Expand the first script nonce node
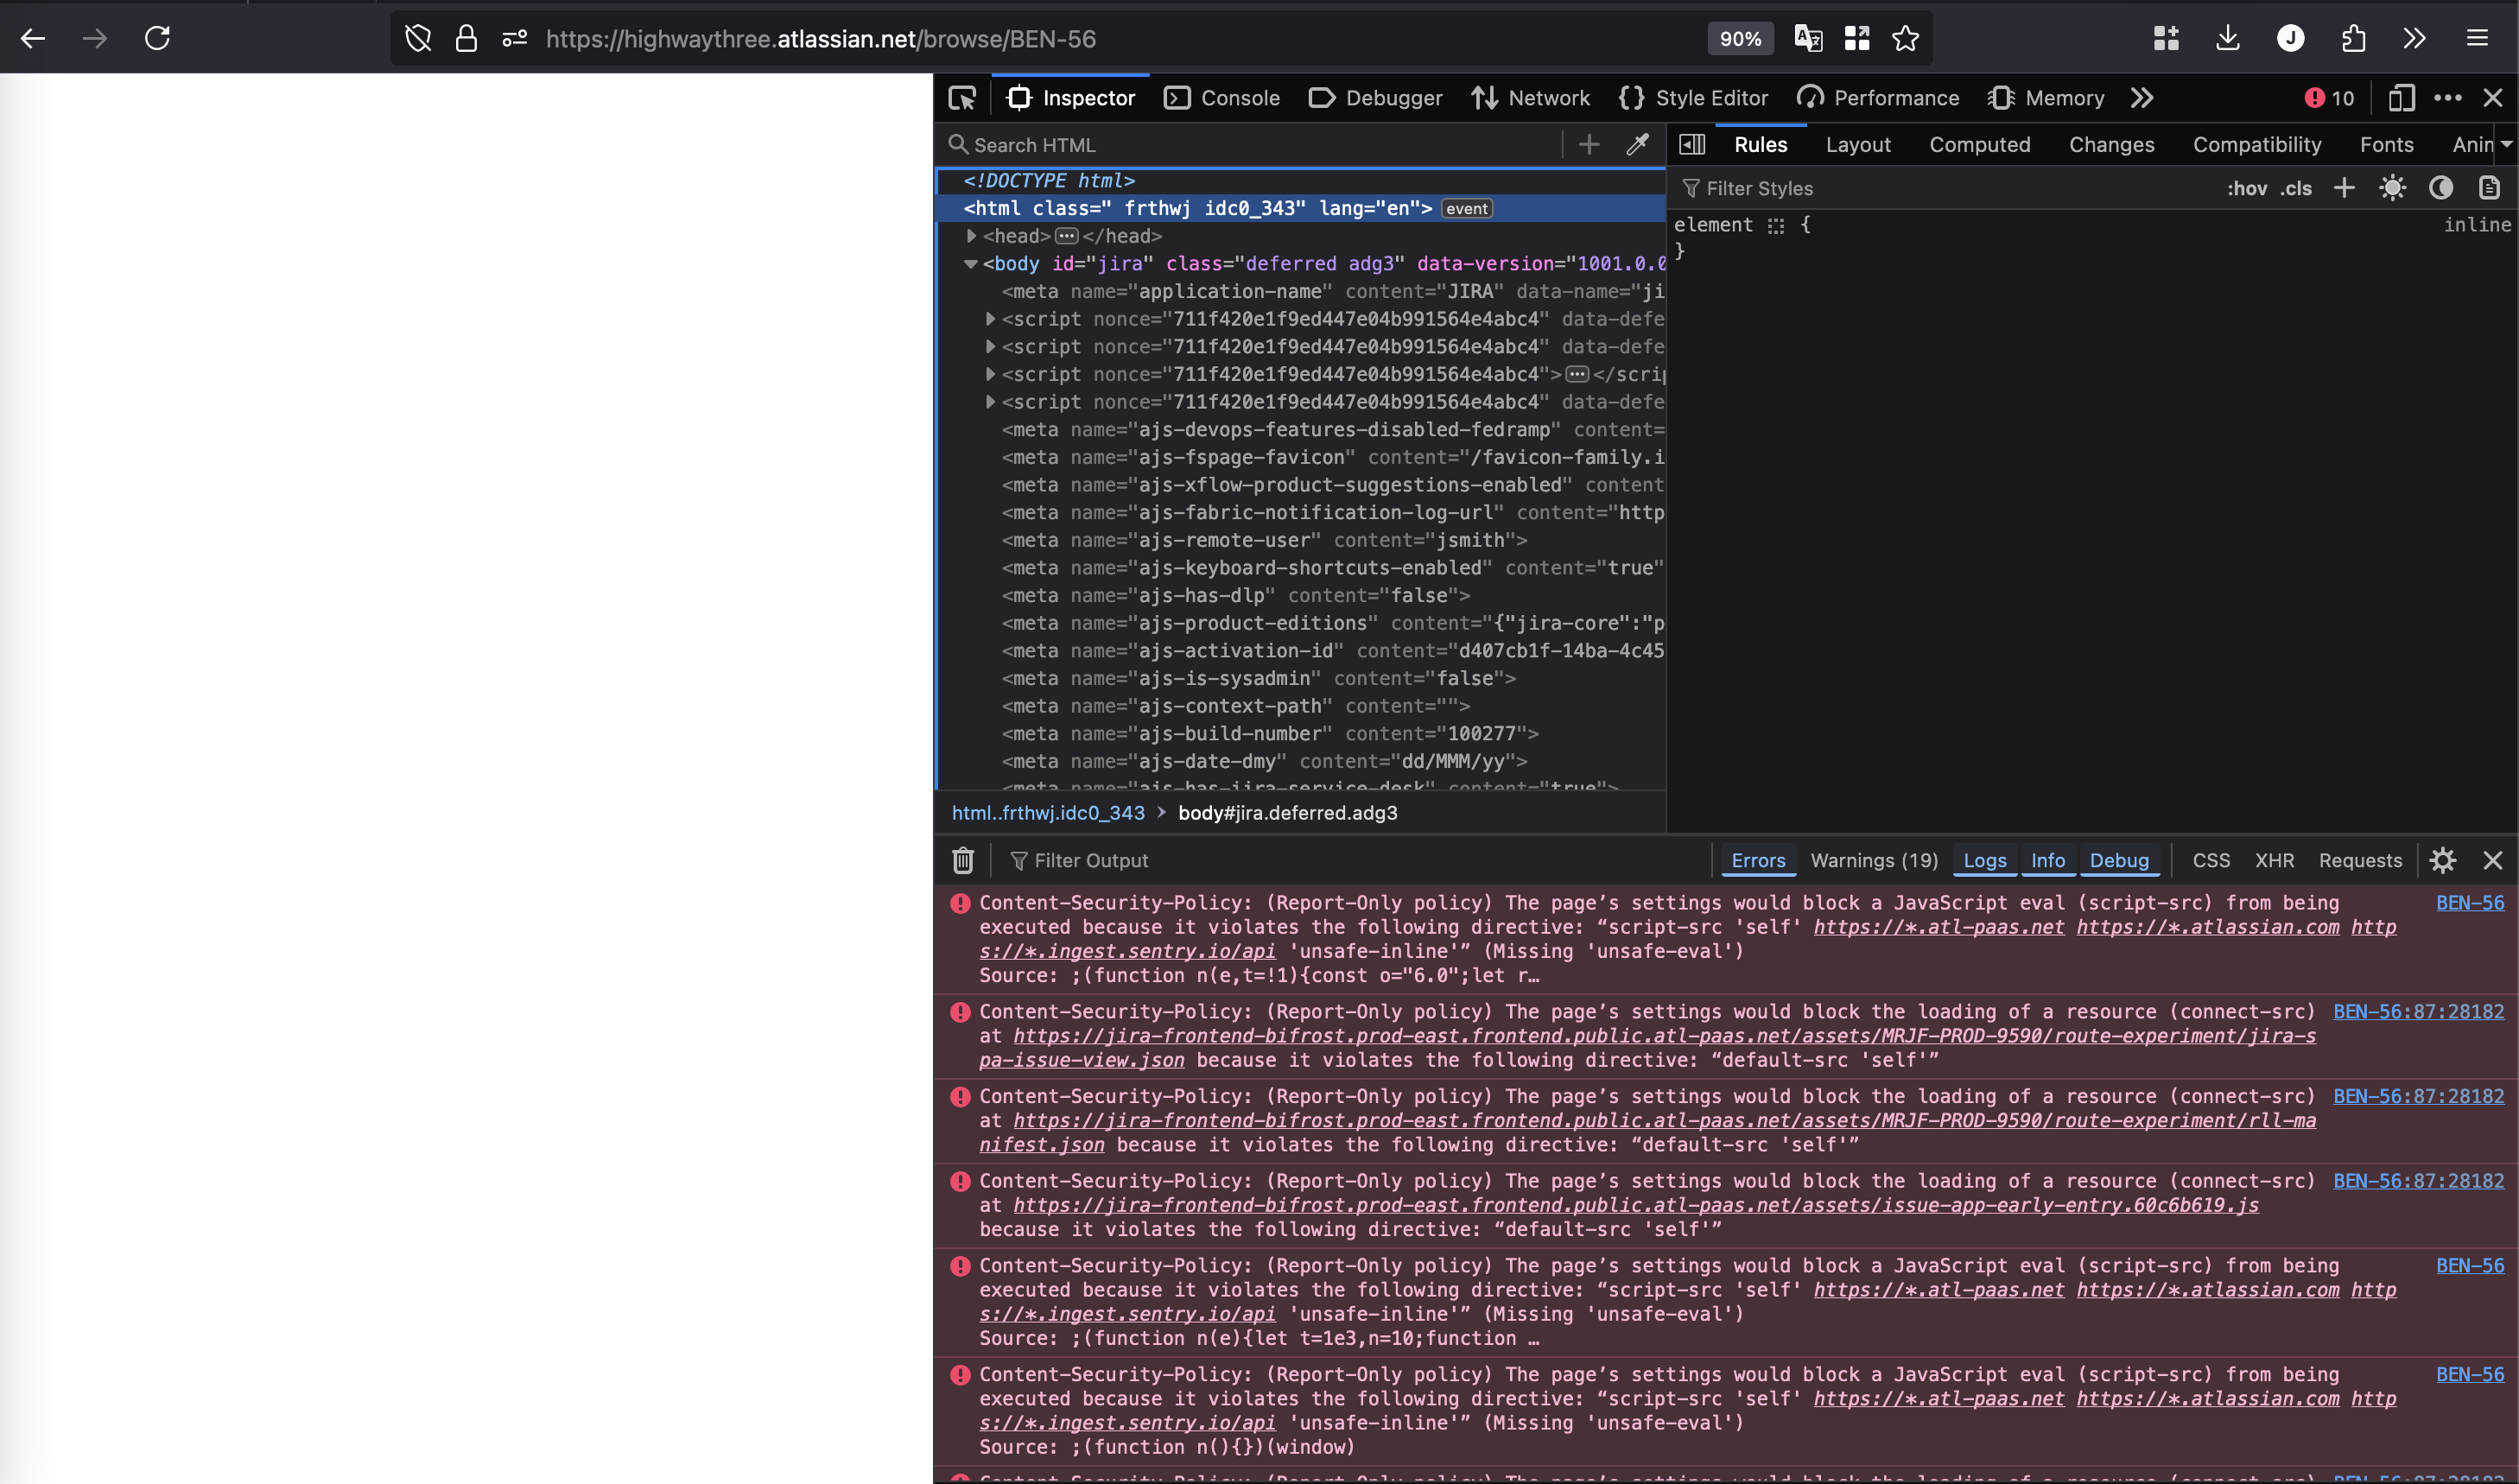 coord(990,319)
